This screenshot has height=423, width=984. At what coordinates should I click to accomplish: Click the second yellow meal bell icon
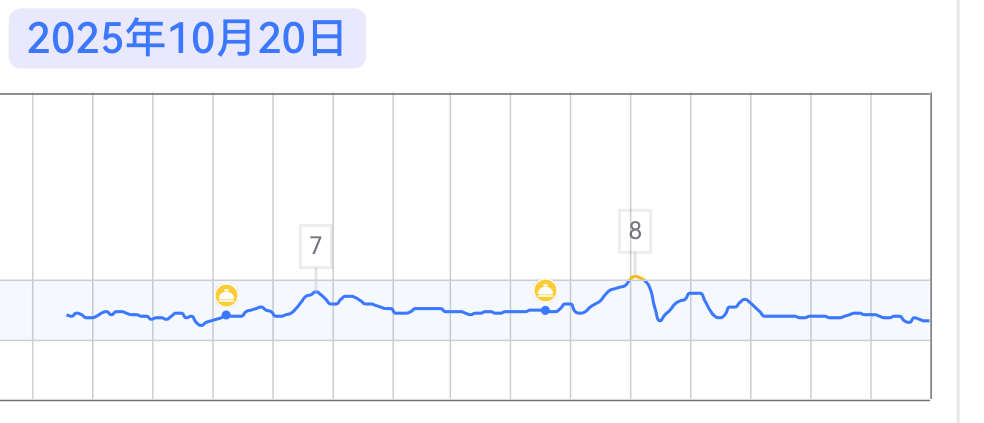click(x=545, y=291)
